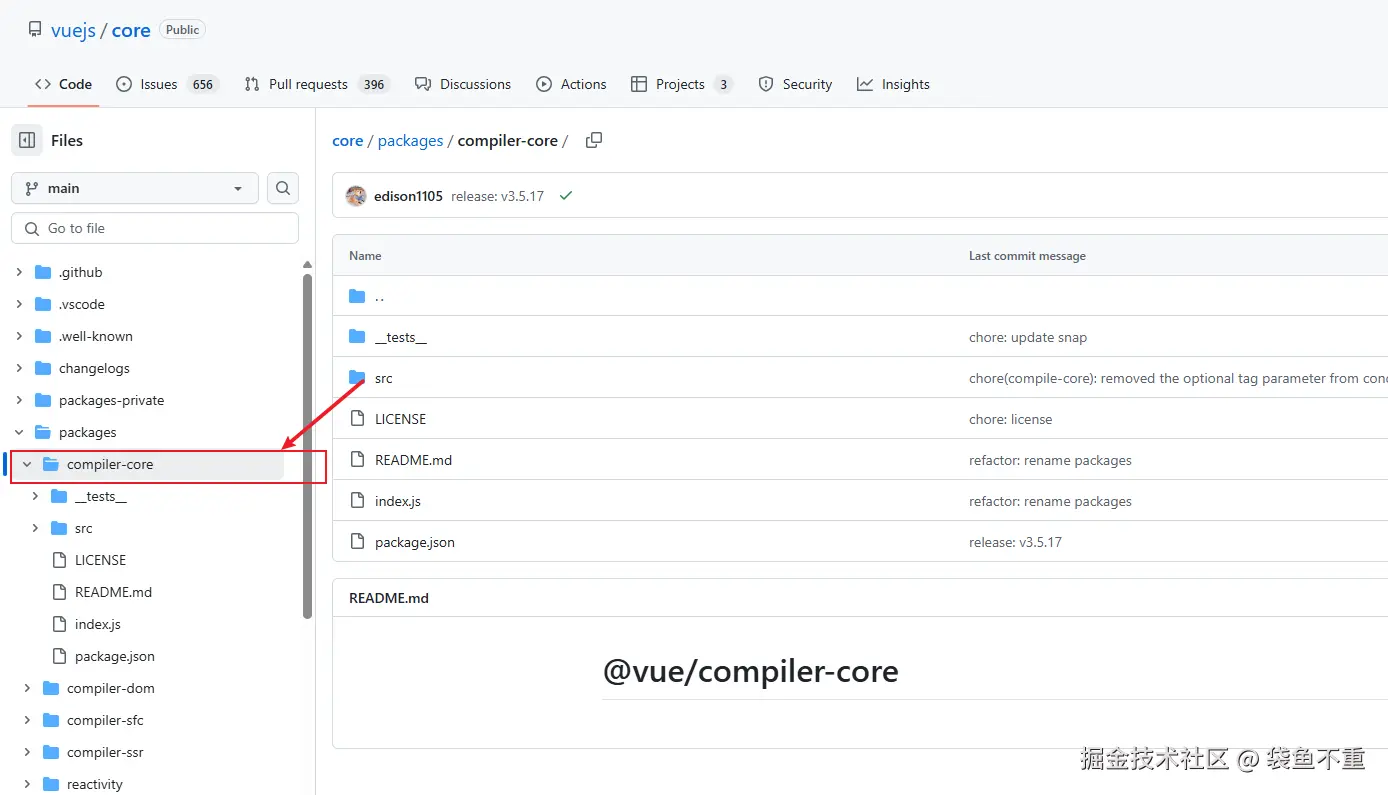
Task: Expand the .github folder chevron
Action: tap(19, 272)
